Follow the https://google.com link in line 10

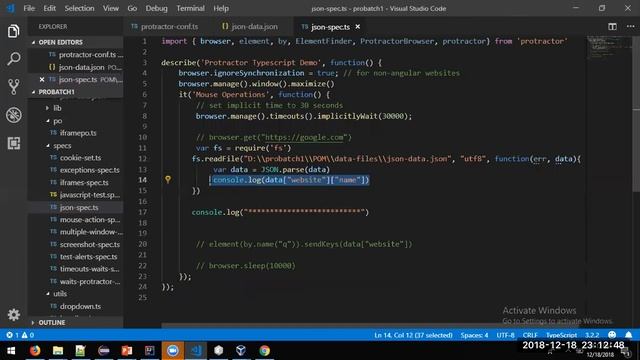304,138
